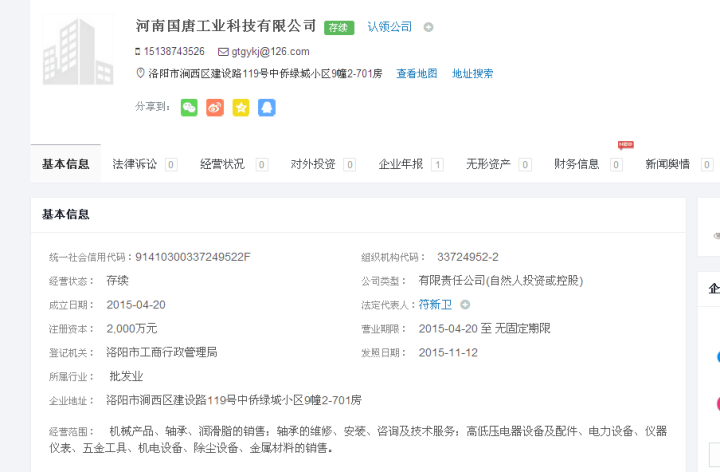
Task: Click the location pin icon by address
Action: pos(140,73)
